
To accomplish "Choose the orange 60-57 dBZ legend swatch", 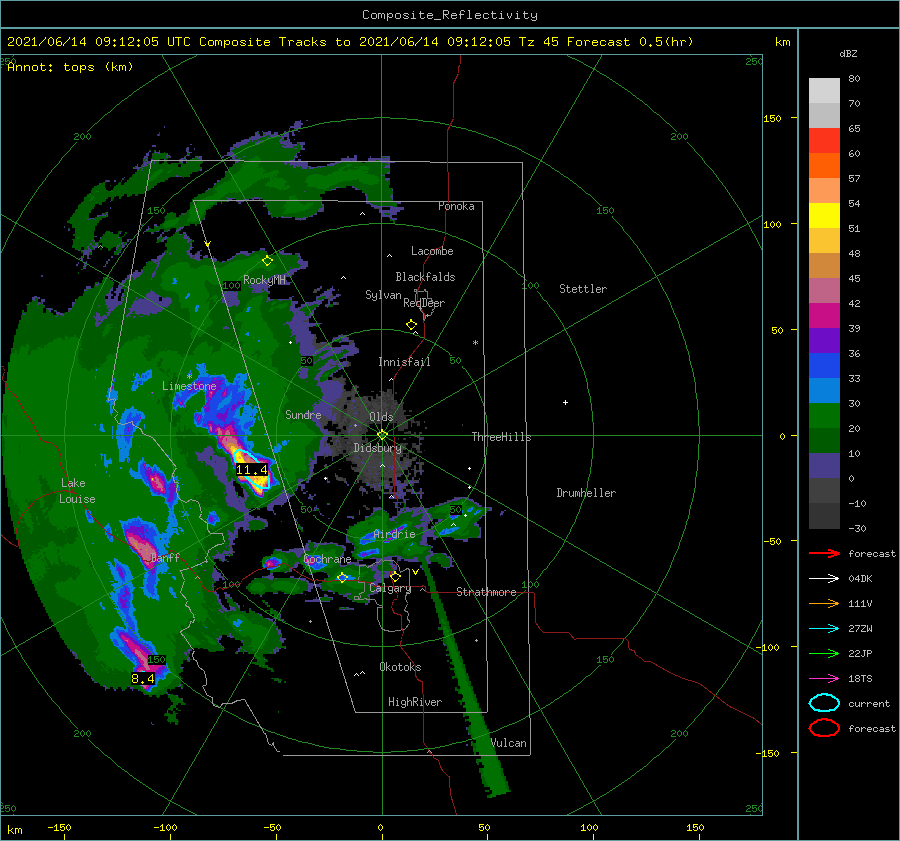I will pos(824,166).
